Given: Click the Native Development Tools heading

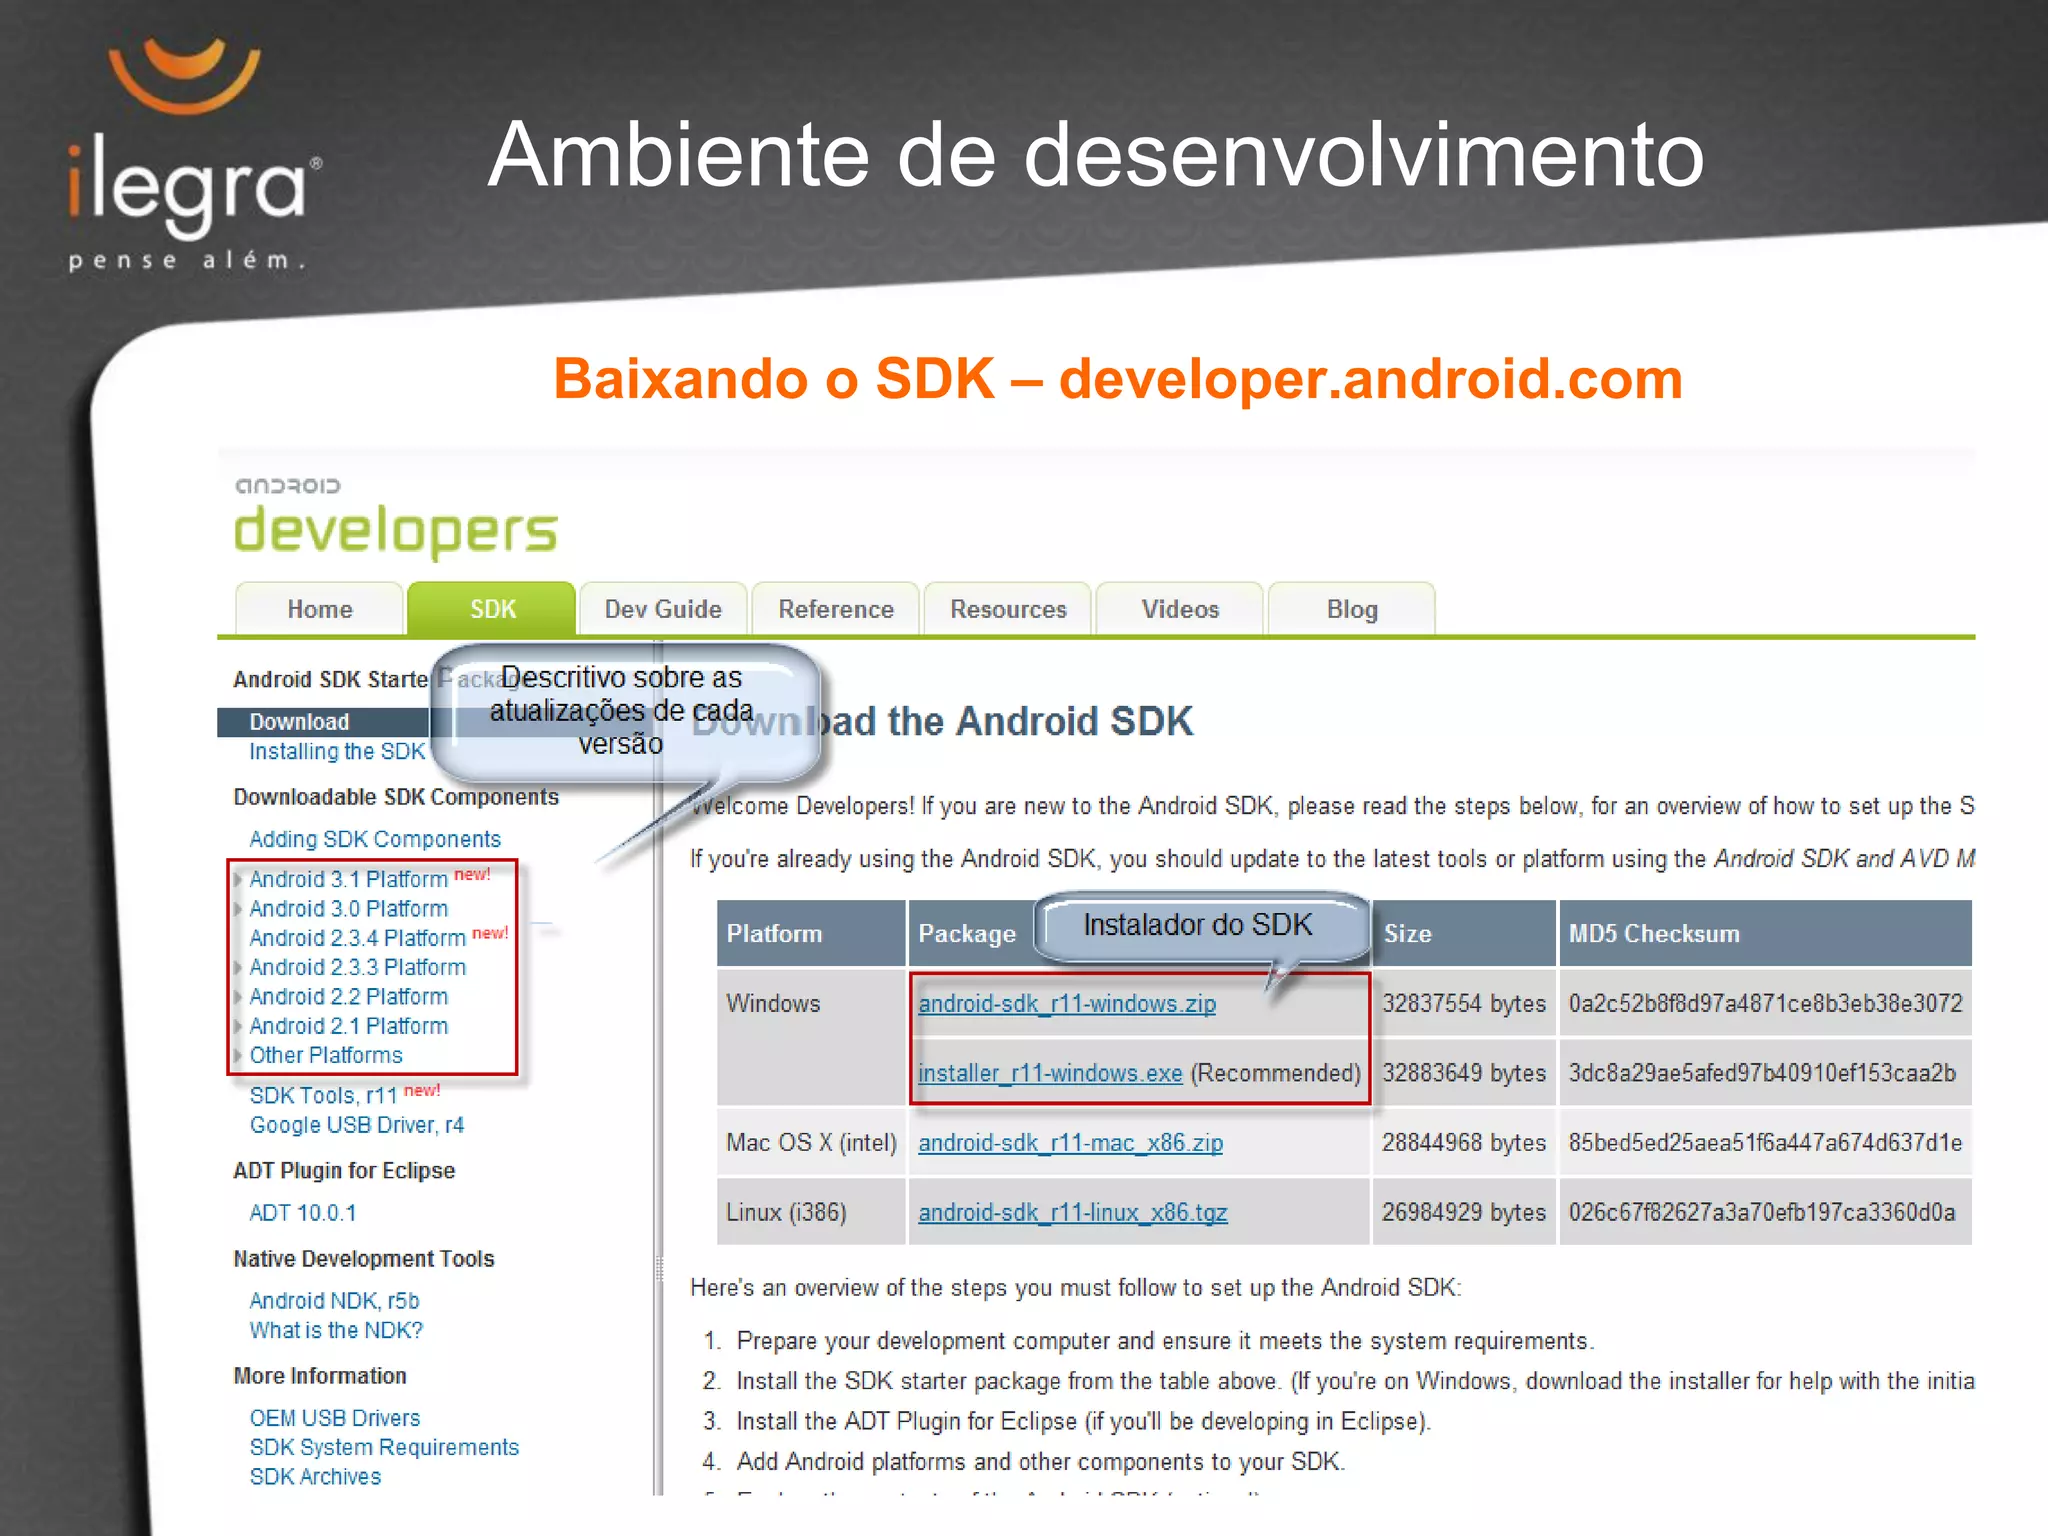Looking at the screenshot, I should tap(364, 1259).
